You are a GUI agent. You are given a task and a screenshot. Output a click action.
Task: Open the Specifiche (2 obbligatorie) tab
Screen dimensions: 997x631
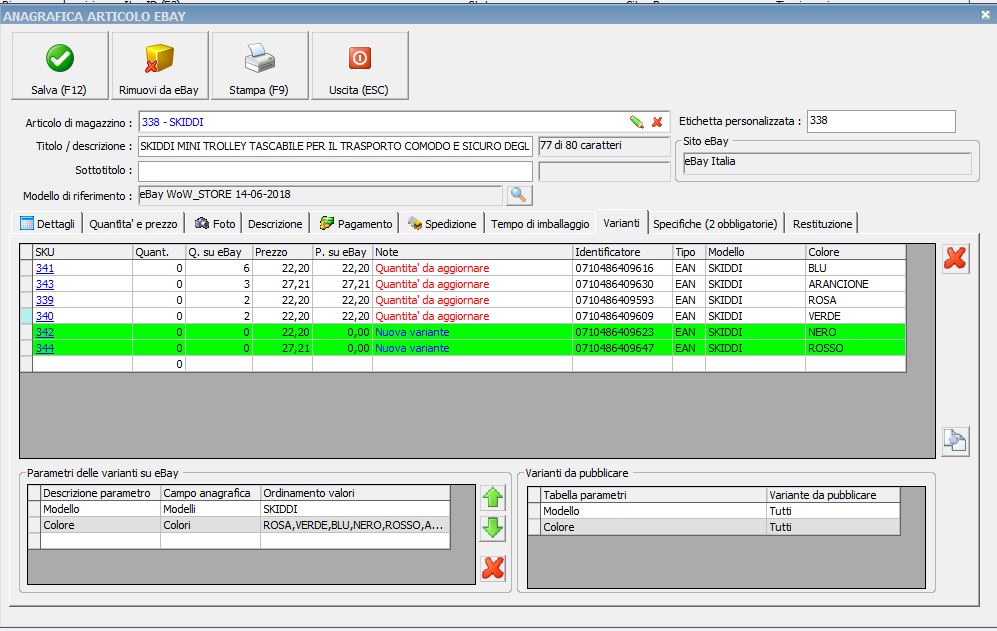tap(714, 224)
